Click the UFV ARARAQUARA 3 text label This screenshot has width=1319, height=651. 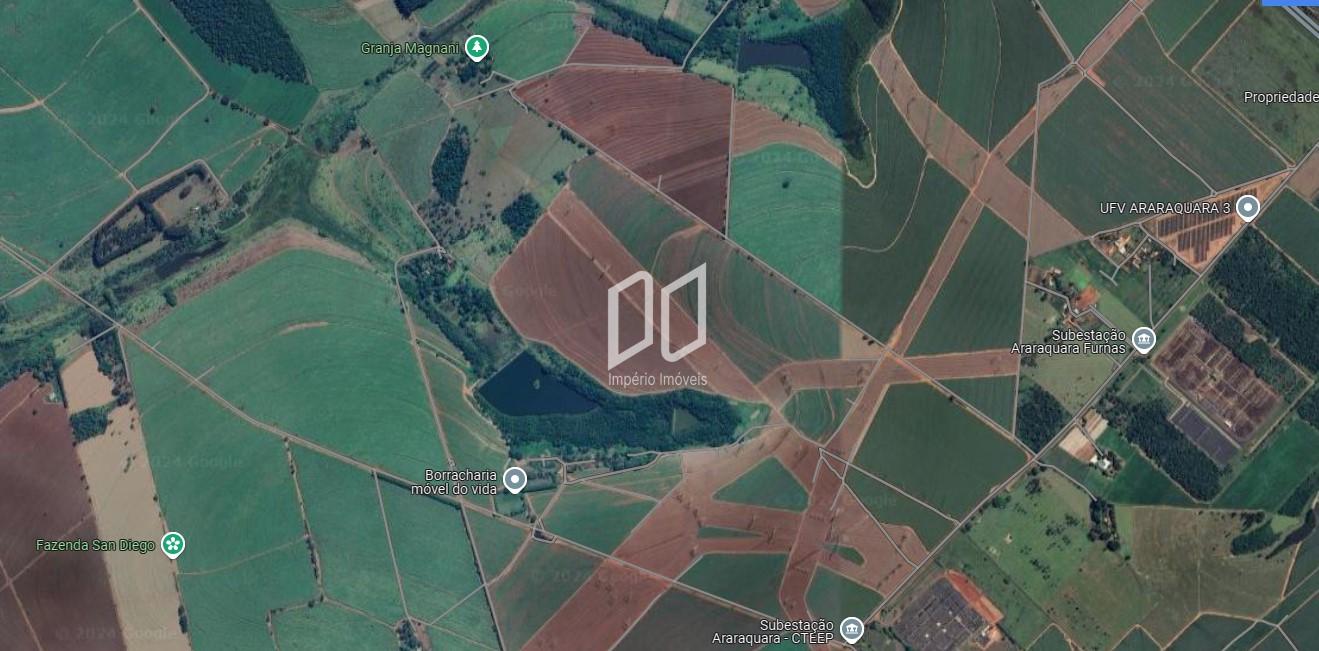pos(1165,208)
